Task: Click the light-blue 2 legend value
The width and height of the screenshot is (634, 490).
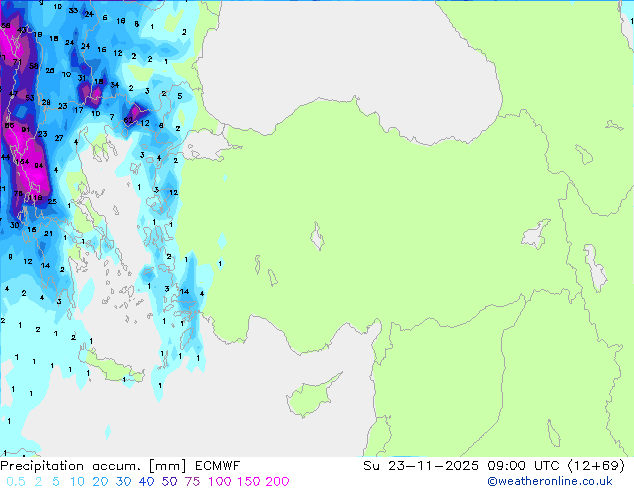Action: (x=38, y=482)
